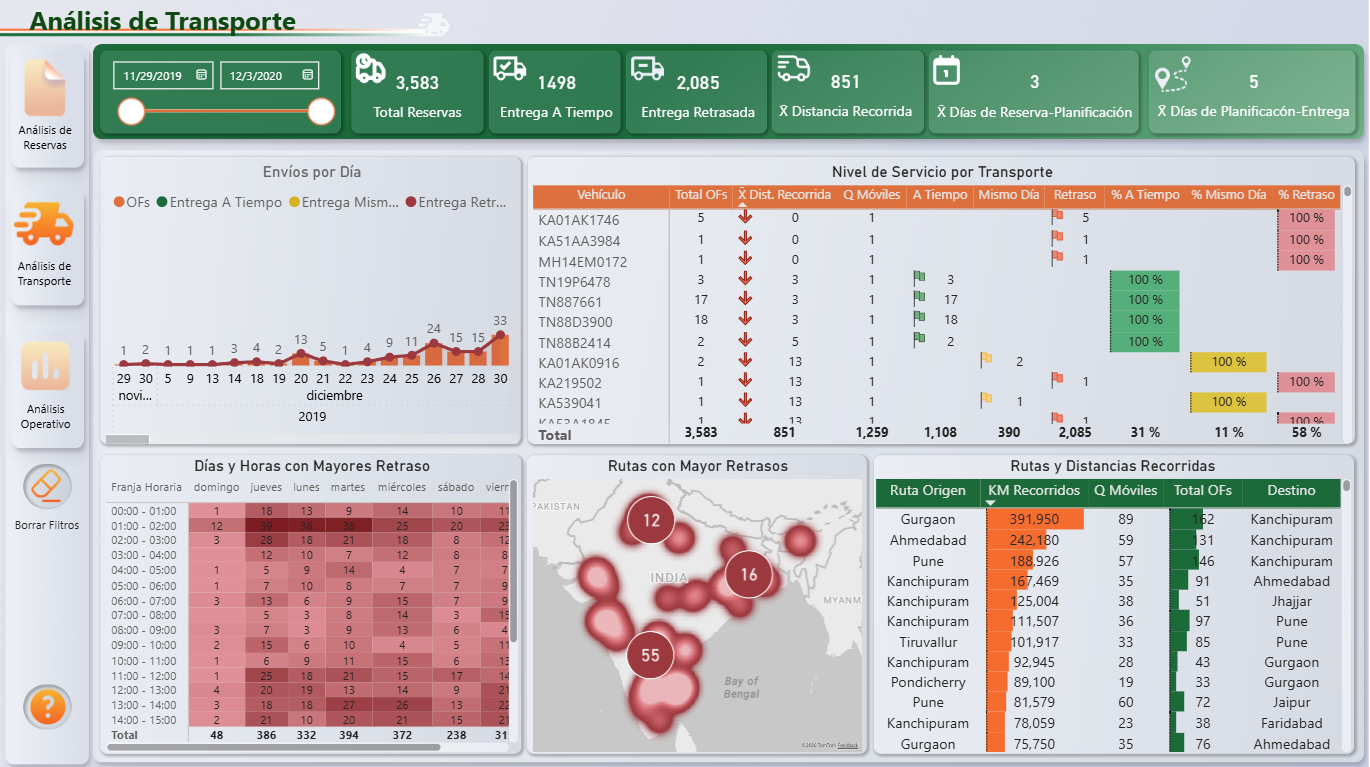Click the calendar icon in the end date box
The width and height of the screenshot is (1370, 767).
click(307, 75)
